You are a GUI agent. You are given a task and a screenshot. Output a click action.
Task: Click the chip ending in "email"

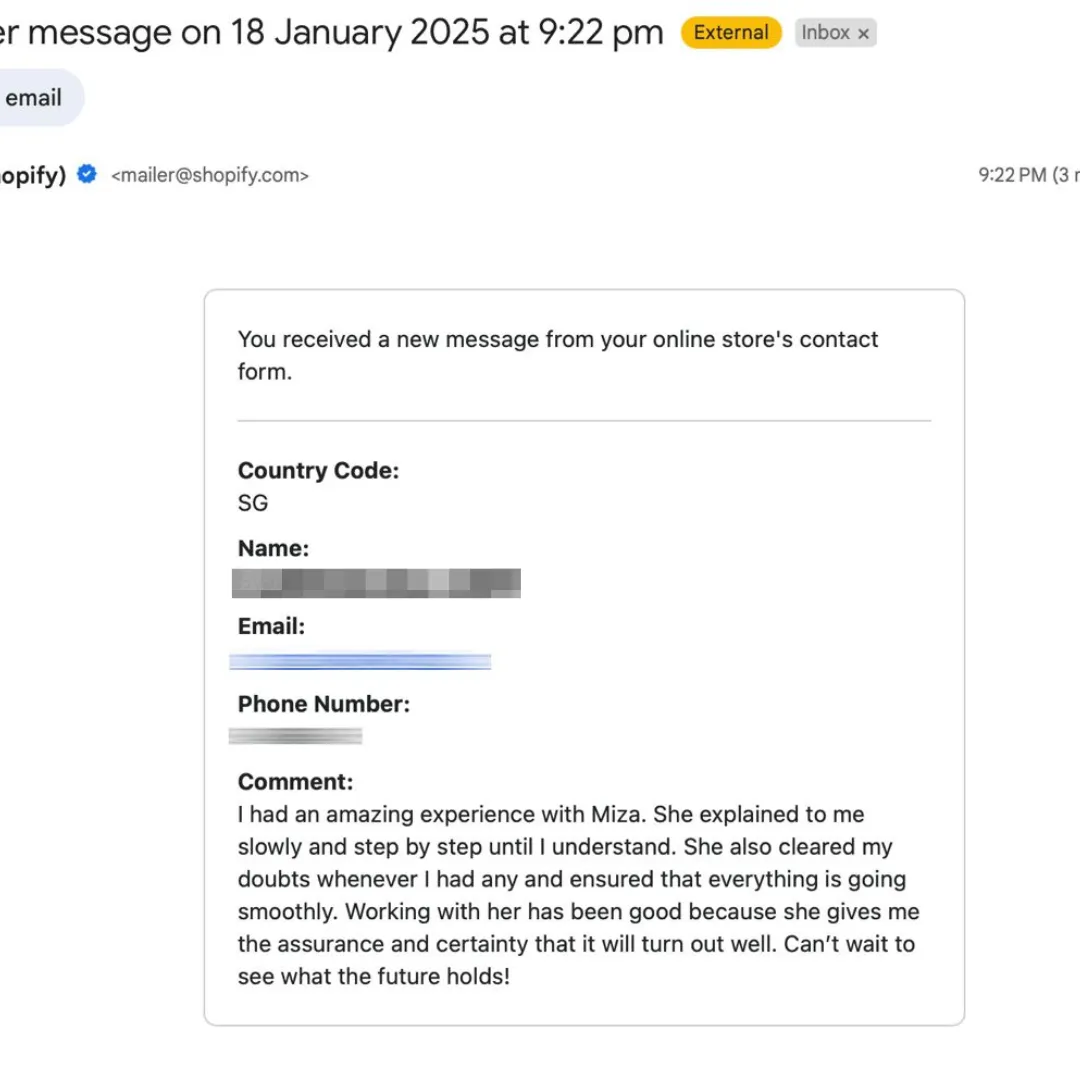pyautogui.click(x=35, y=98)
